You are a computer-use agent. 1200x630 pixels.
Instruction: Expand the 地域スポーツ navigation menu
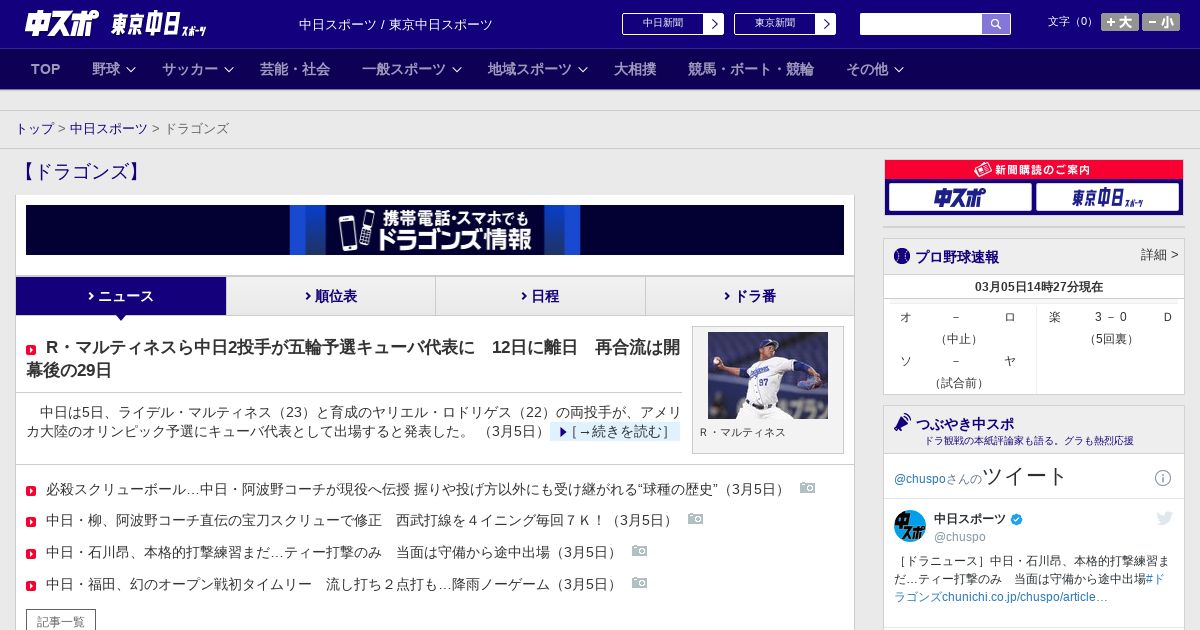pos(538,69)
